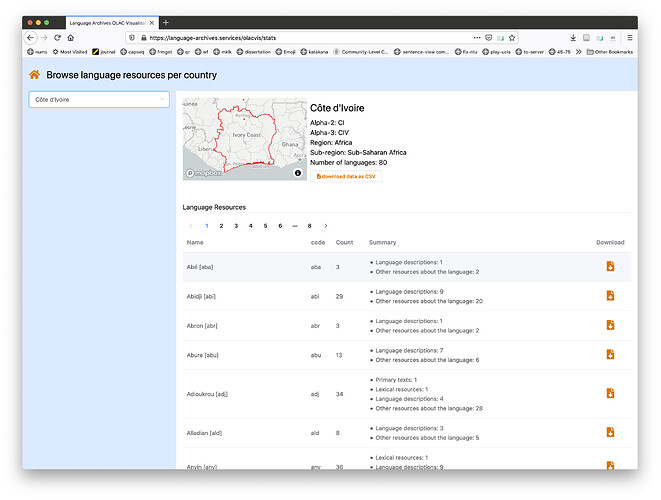
Task: Click the Summary column header
Action: click(382, 242)
